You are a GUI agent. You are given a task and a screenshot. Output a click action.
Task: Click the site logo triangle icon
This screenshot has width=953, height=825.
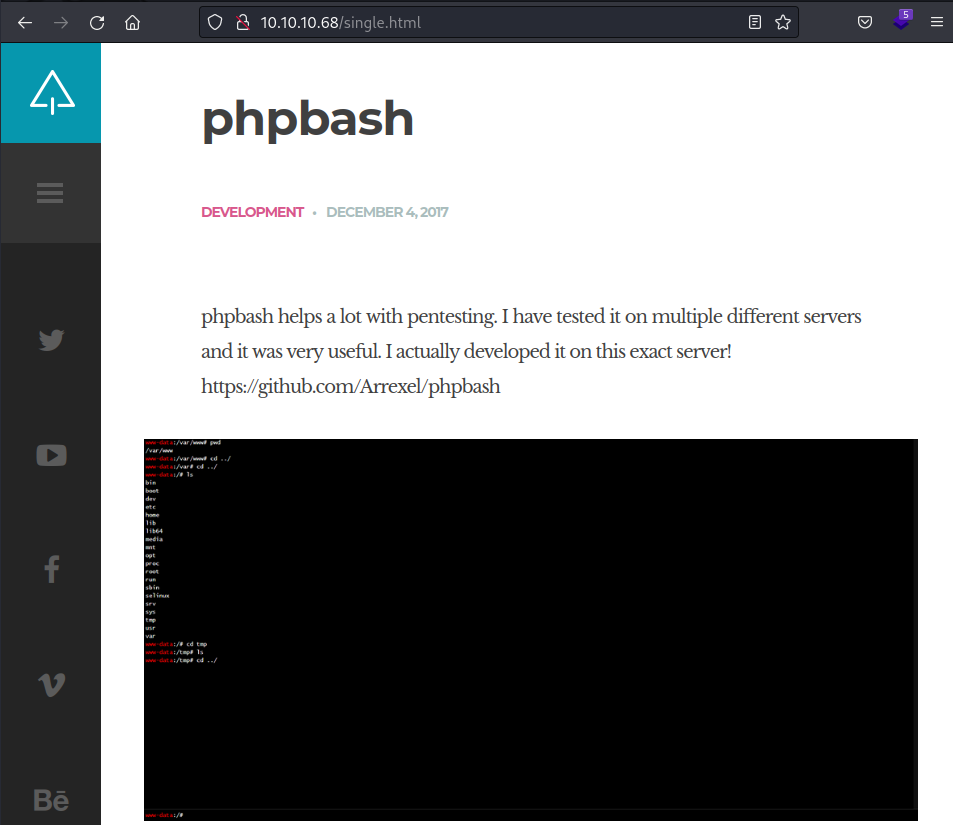[52, 92]
